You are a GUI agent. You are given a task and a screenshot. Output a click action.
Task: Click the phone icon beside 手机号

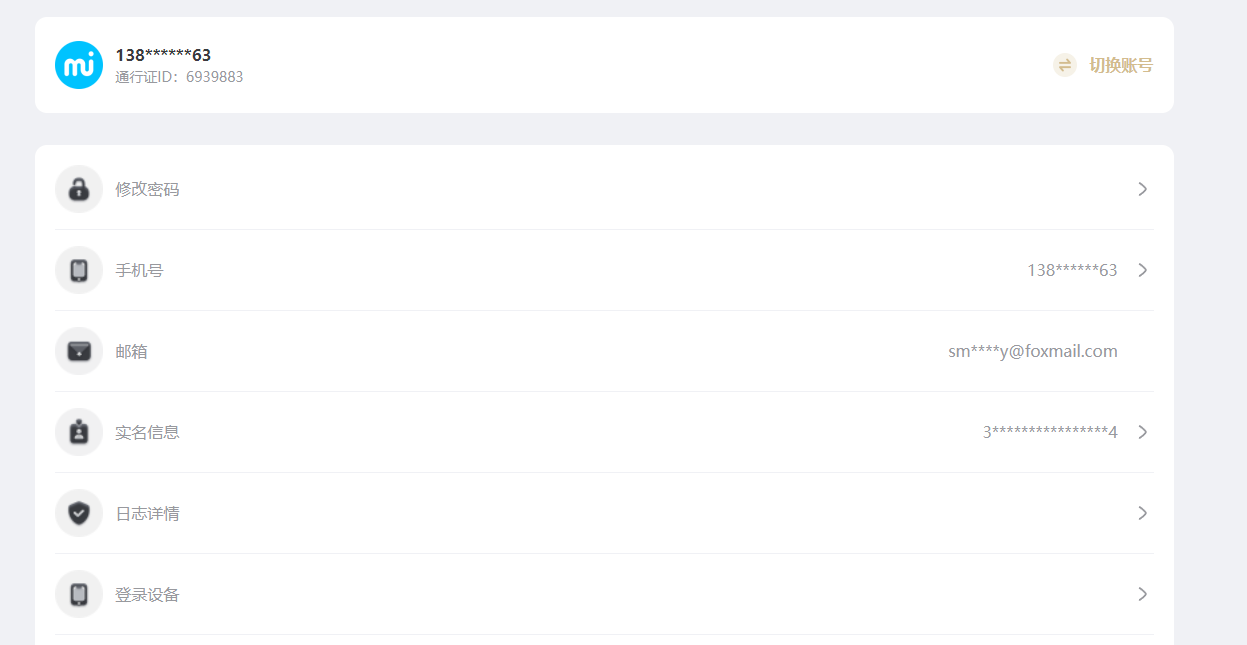79,270
